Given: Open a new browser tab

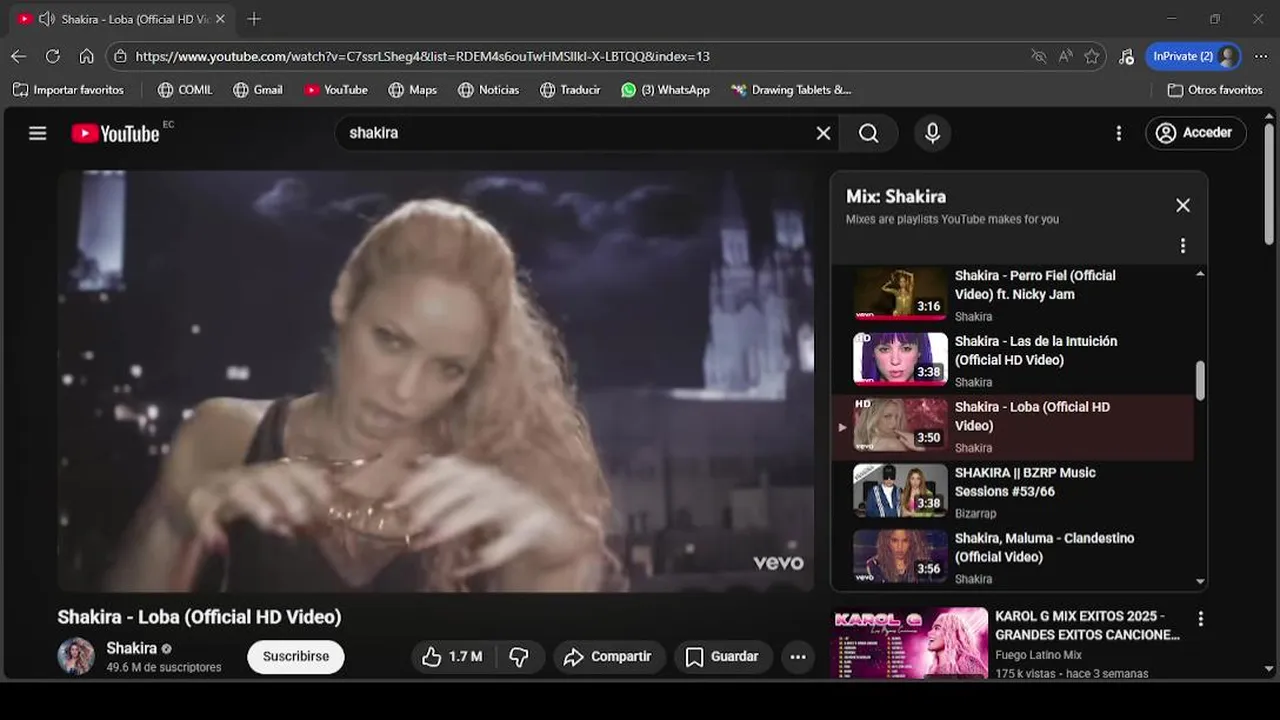Looking at the screenshot, I should (254, 19).
